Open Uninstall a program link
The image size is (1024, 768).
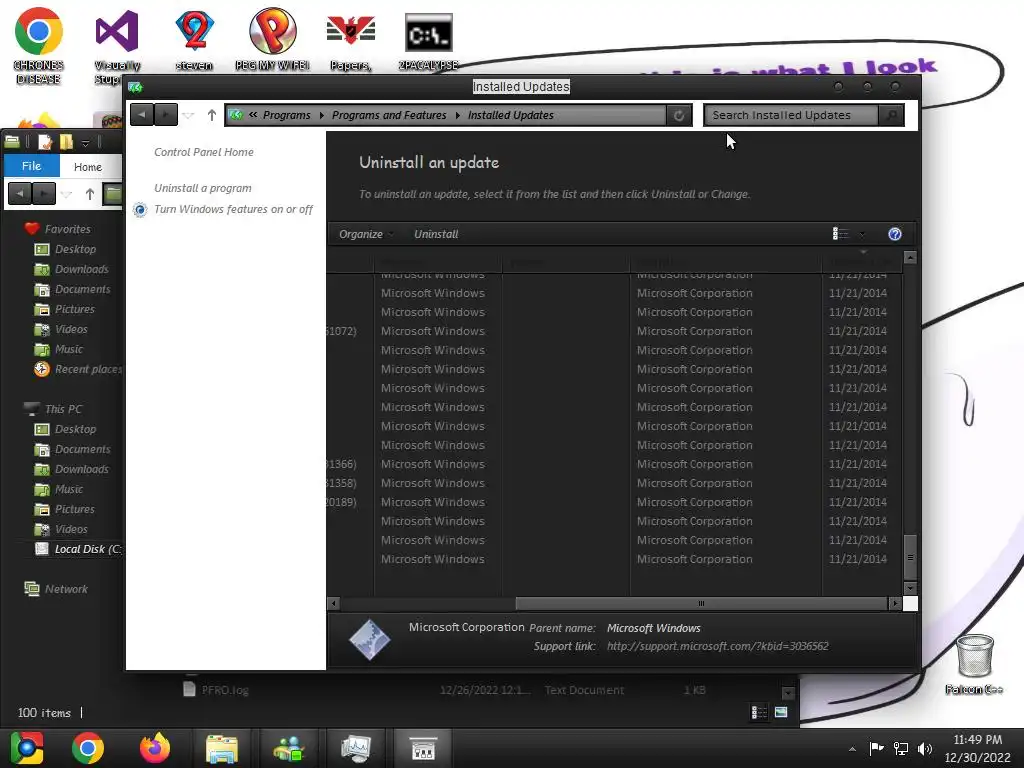pos(202,187)
